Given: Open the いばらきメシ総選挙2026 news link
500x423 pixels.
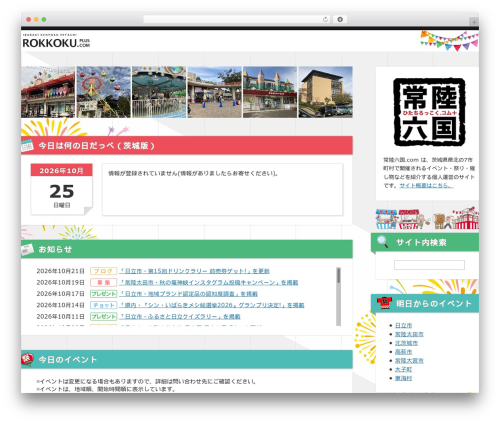Looking at the screenshot, I should (x=212, y=305).
